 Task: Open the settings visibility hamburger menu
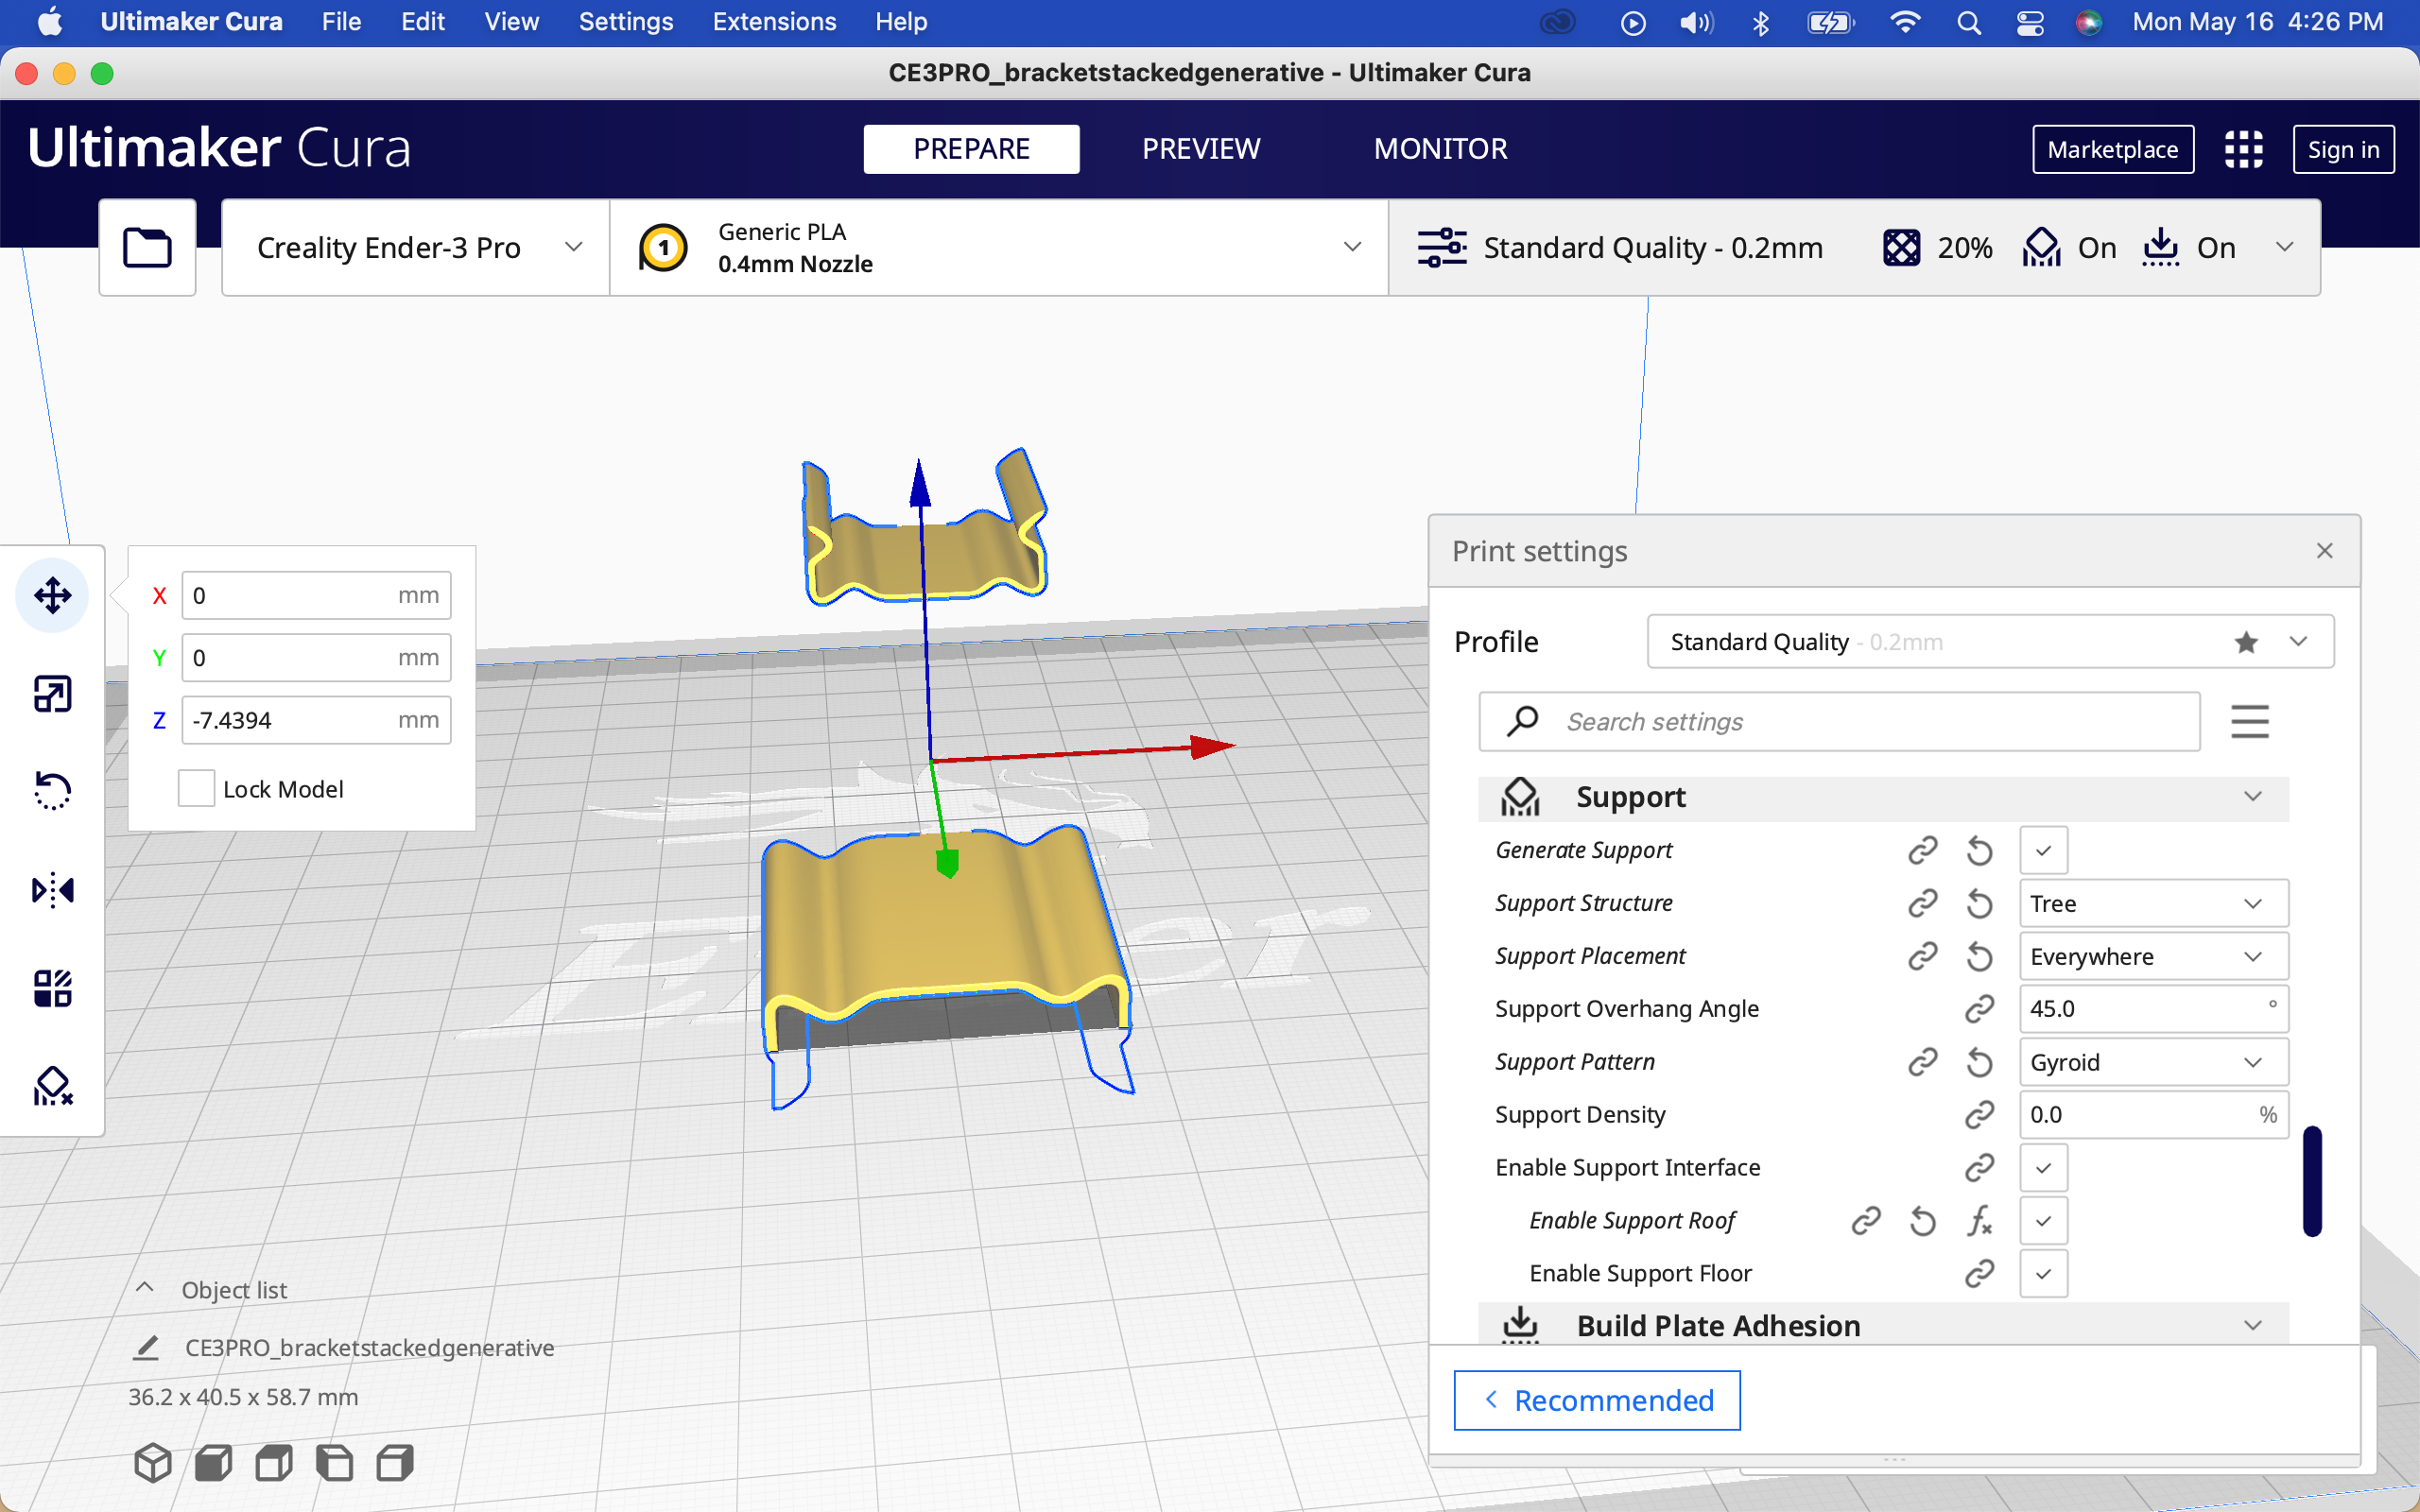pos(2249,721)
